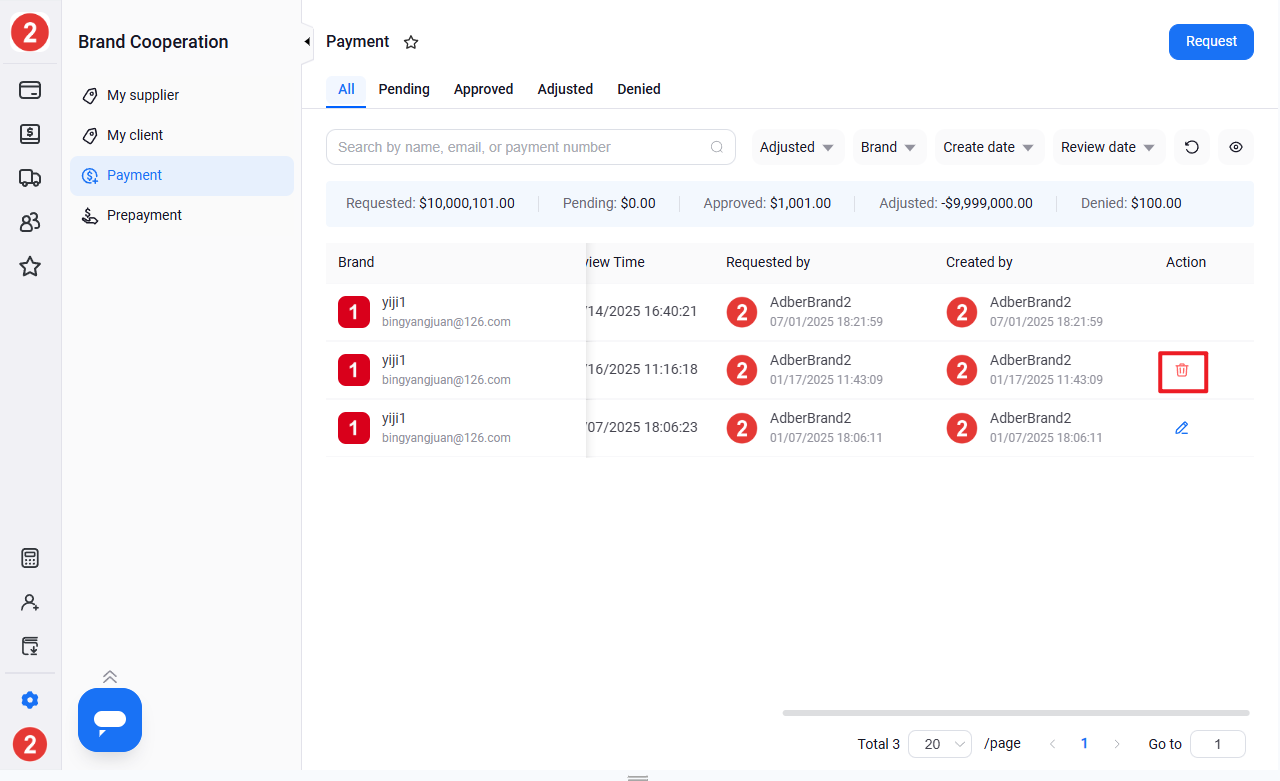Open the dollar bill icon in left rail

pyautogui.click(x=30, y=134)
